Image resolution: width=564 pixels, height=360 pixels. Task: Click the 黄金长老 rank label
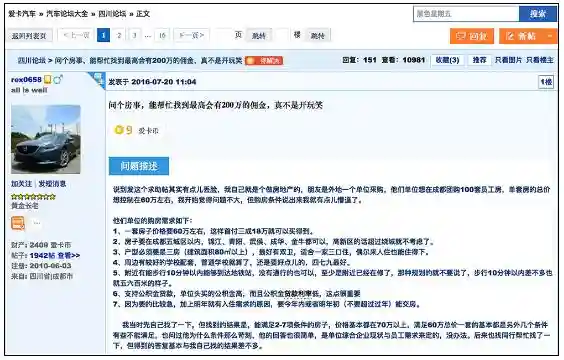pos(24,206)
